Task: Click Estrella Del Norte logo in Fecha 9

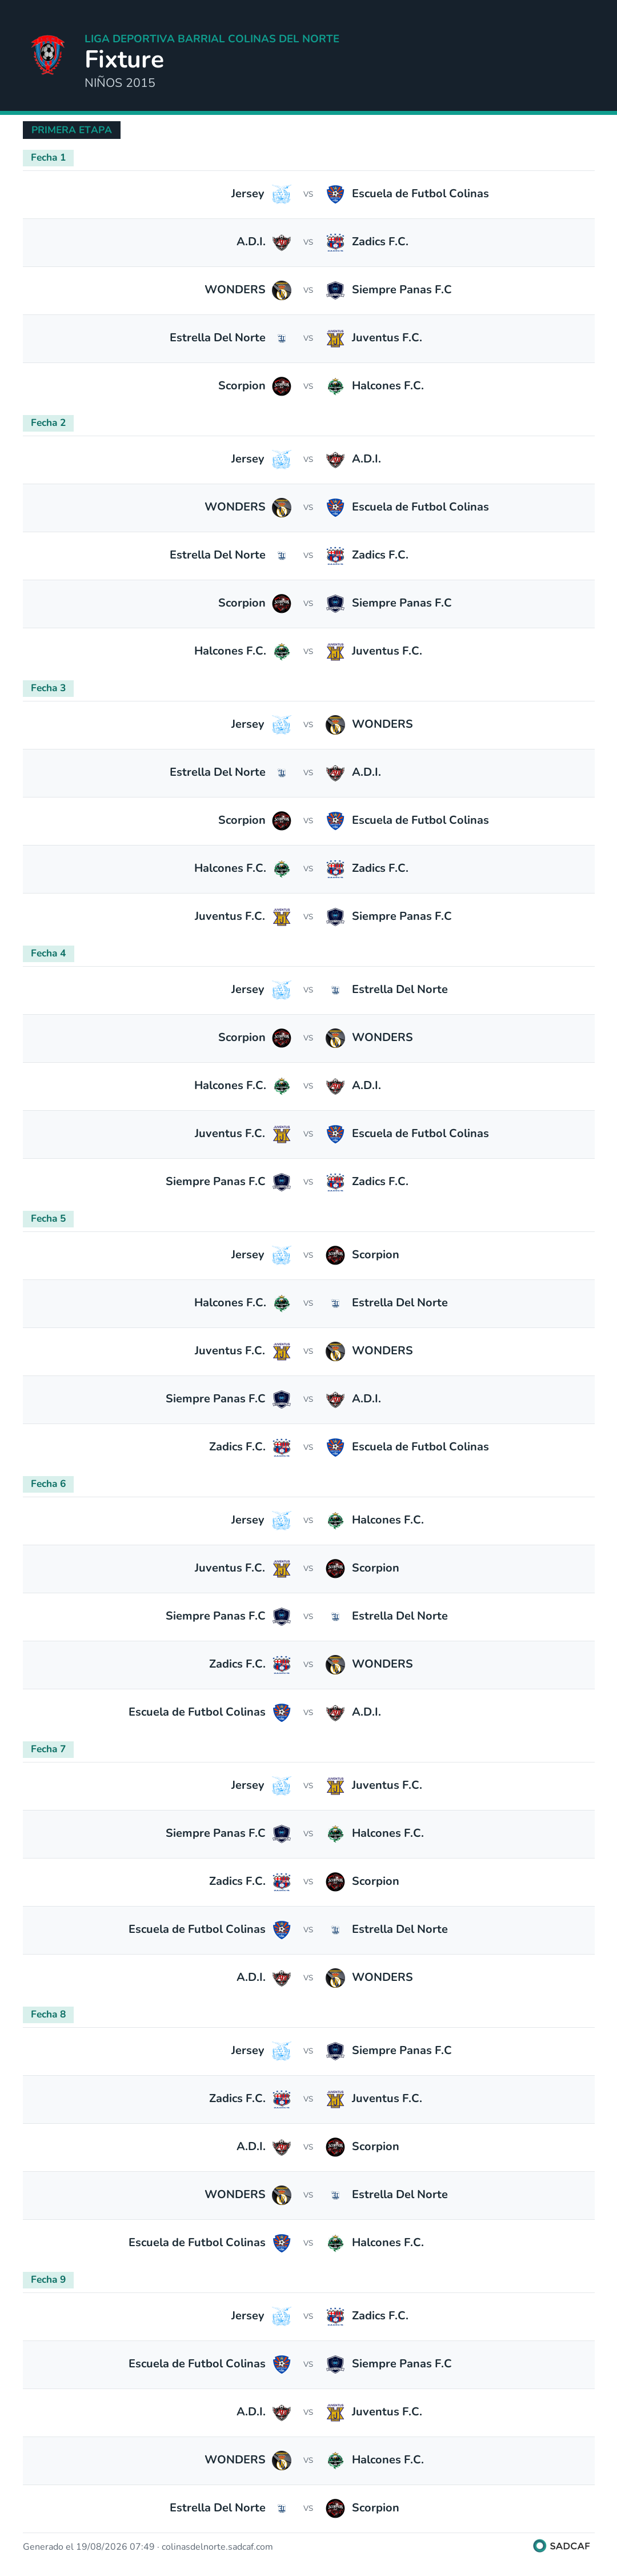Action: (282, 2507)
